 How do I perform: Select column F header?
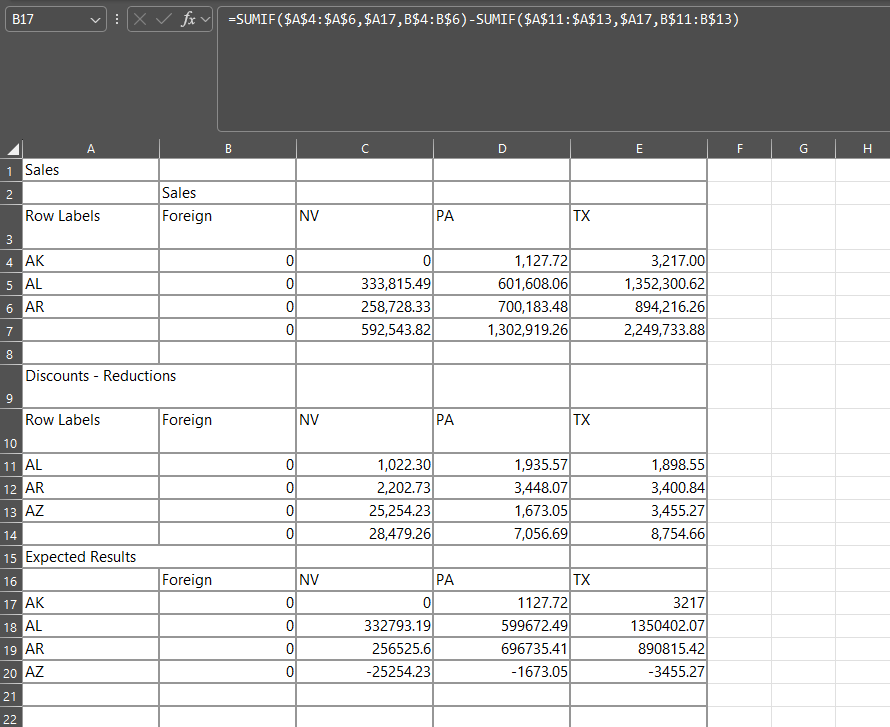[x=740, y=149]
